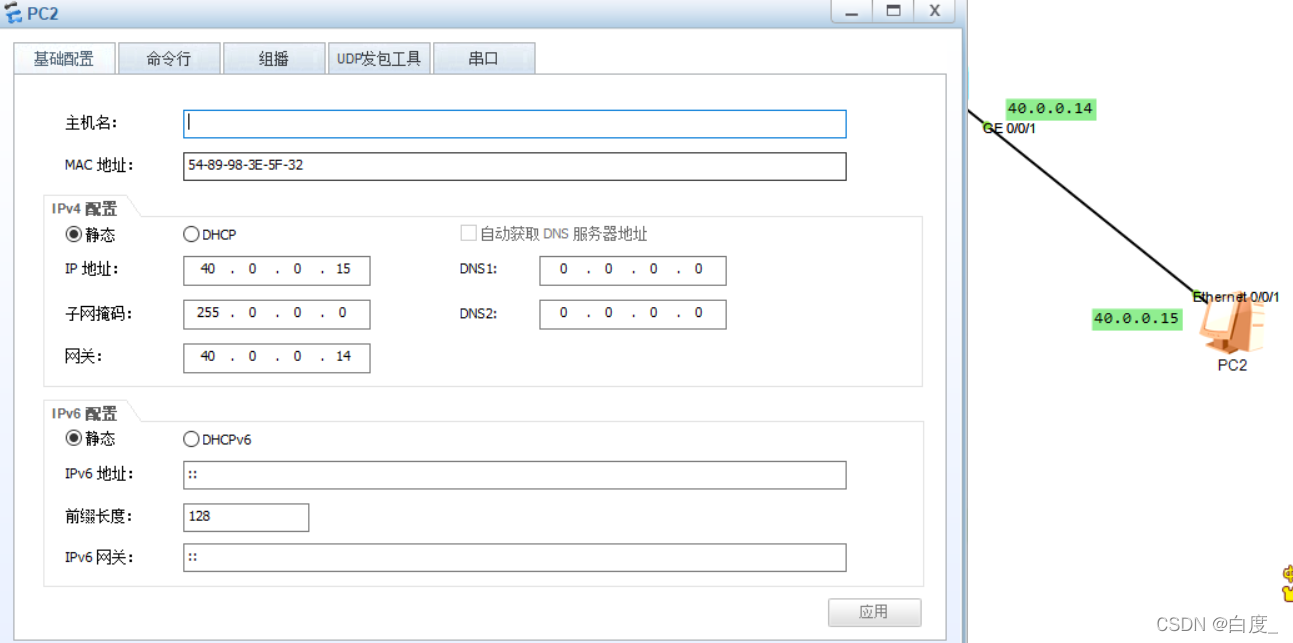Click the MAC 地址 field
The height and width of the screenshot is (643, 1293).
515,166
